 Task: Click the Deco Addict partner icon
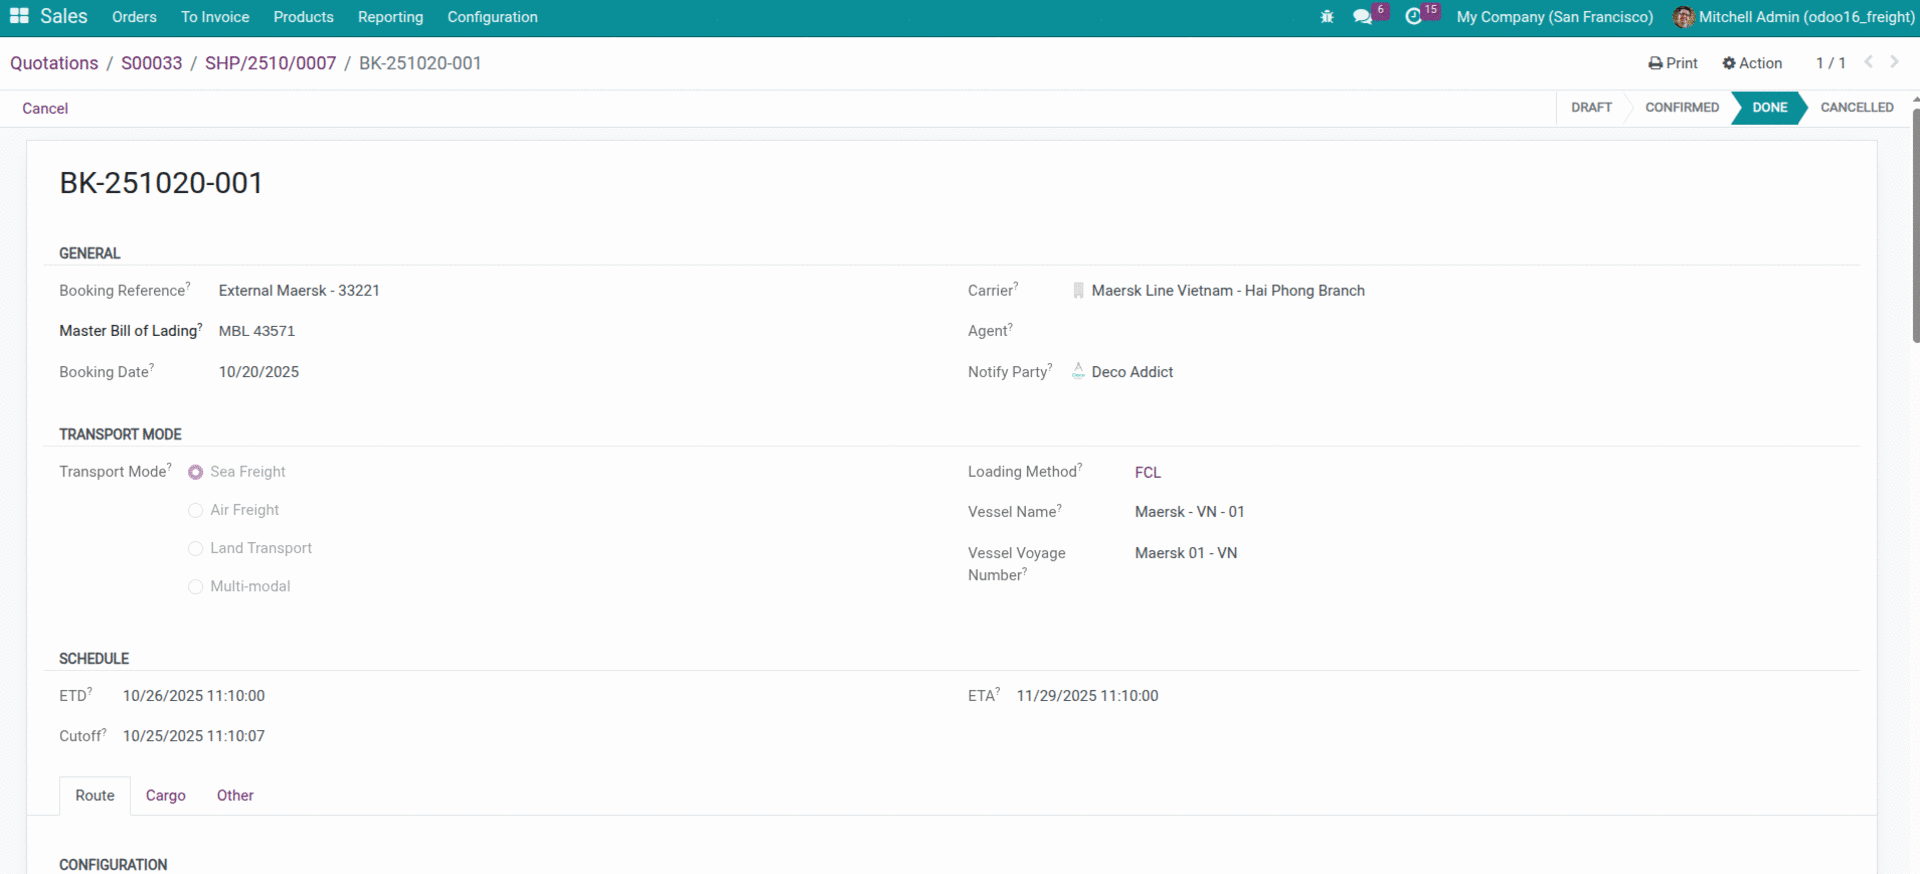[1078, 371]
